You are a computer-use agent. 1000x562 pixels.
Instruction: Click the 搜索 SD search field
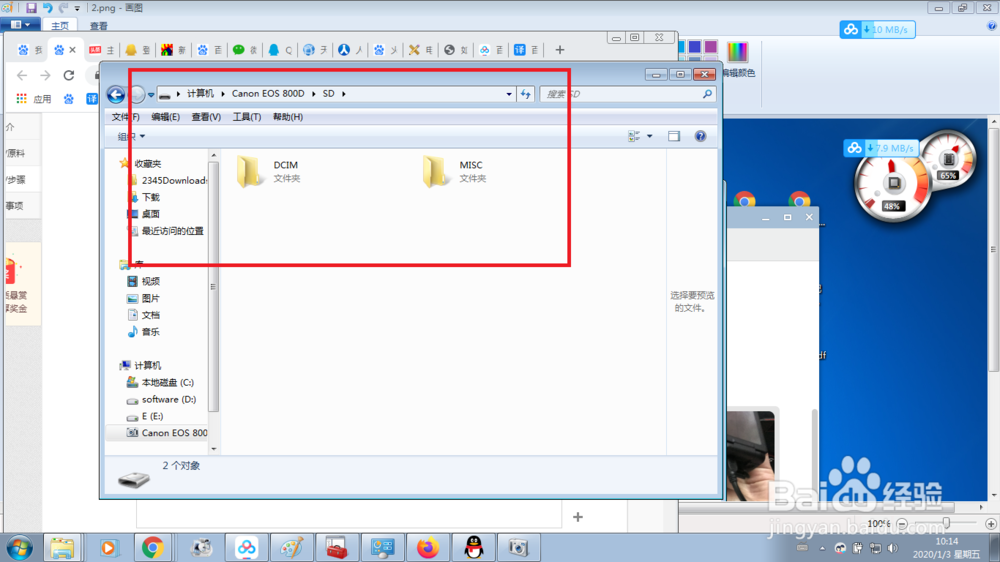point(628,94)
